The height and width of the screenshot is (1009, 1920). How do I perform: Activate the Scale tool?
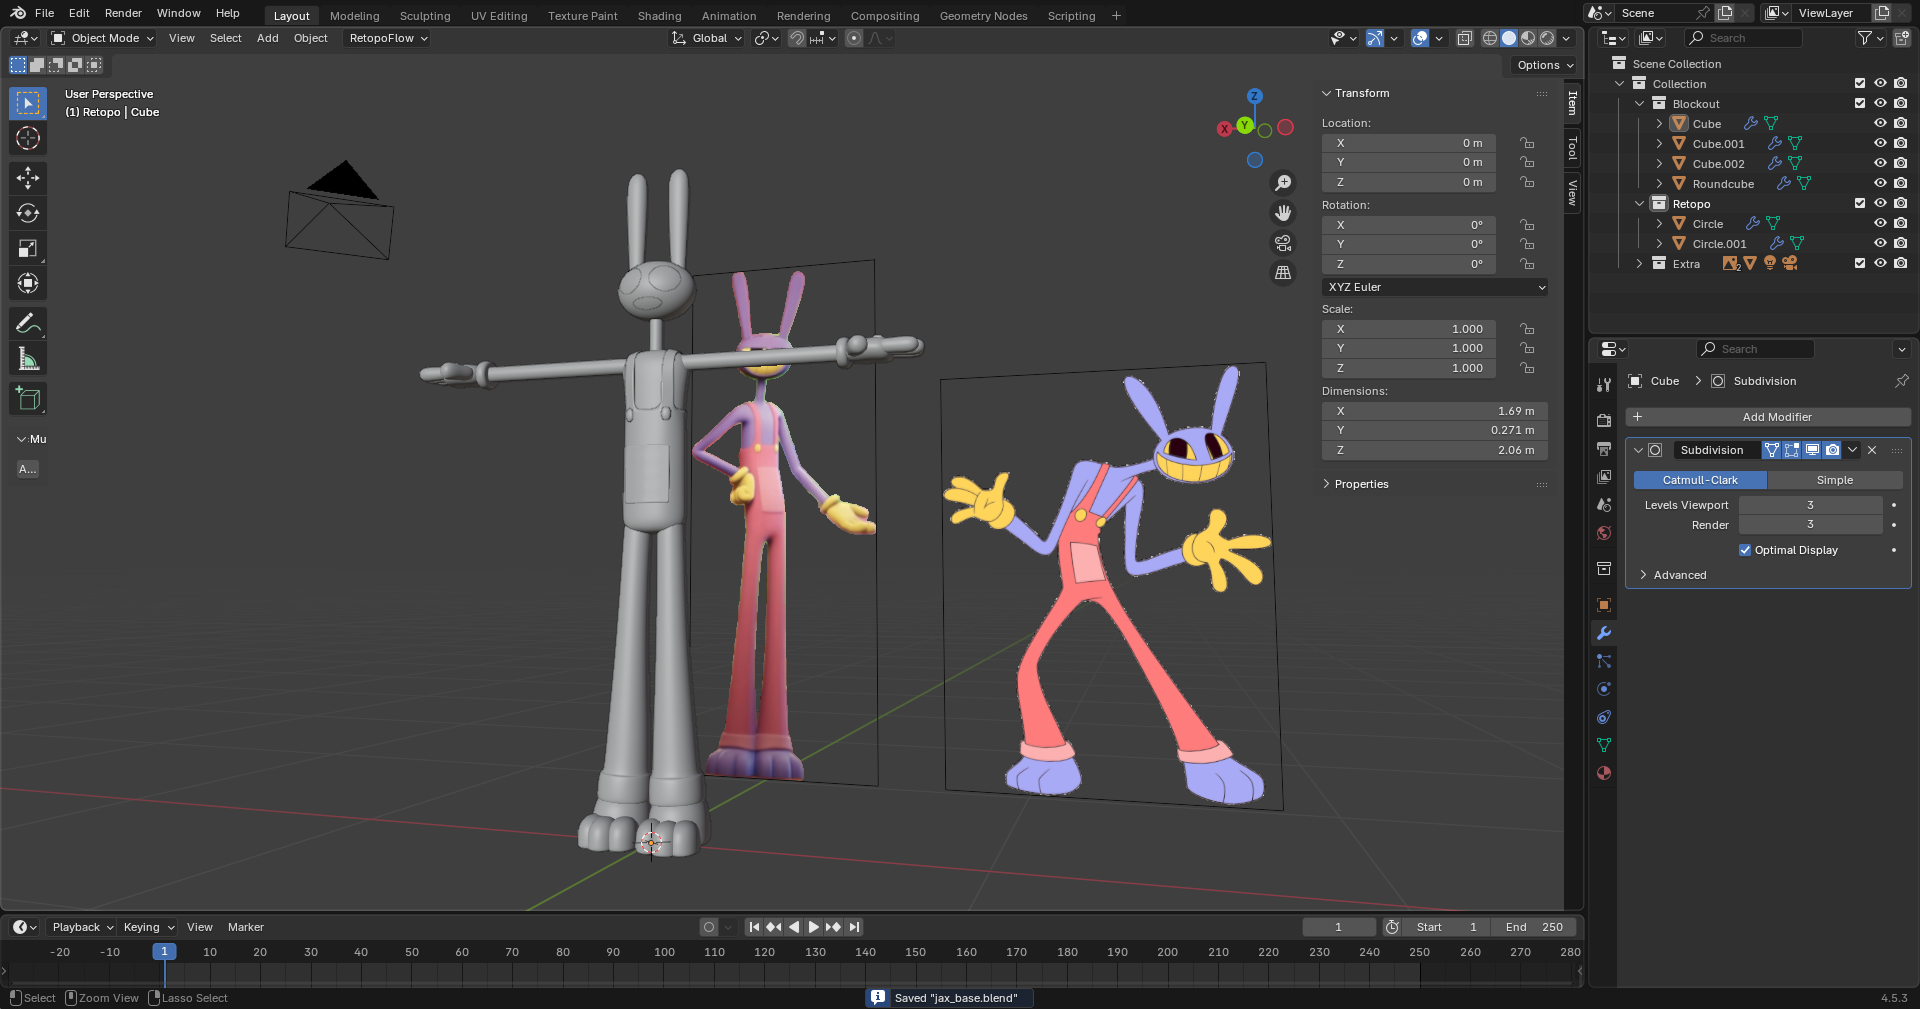pyautogui.click(x=28, y=248)
